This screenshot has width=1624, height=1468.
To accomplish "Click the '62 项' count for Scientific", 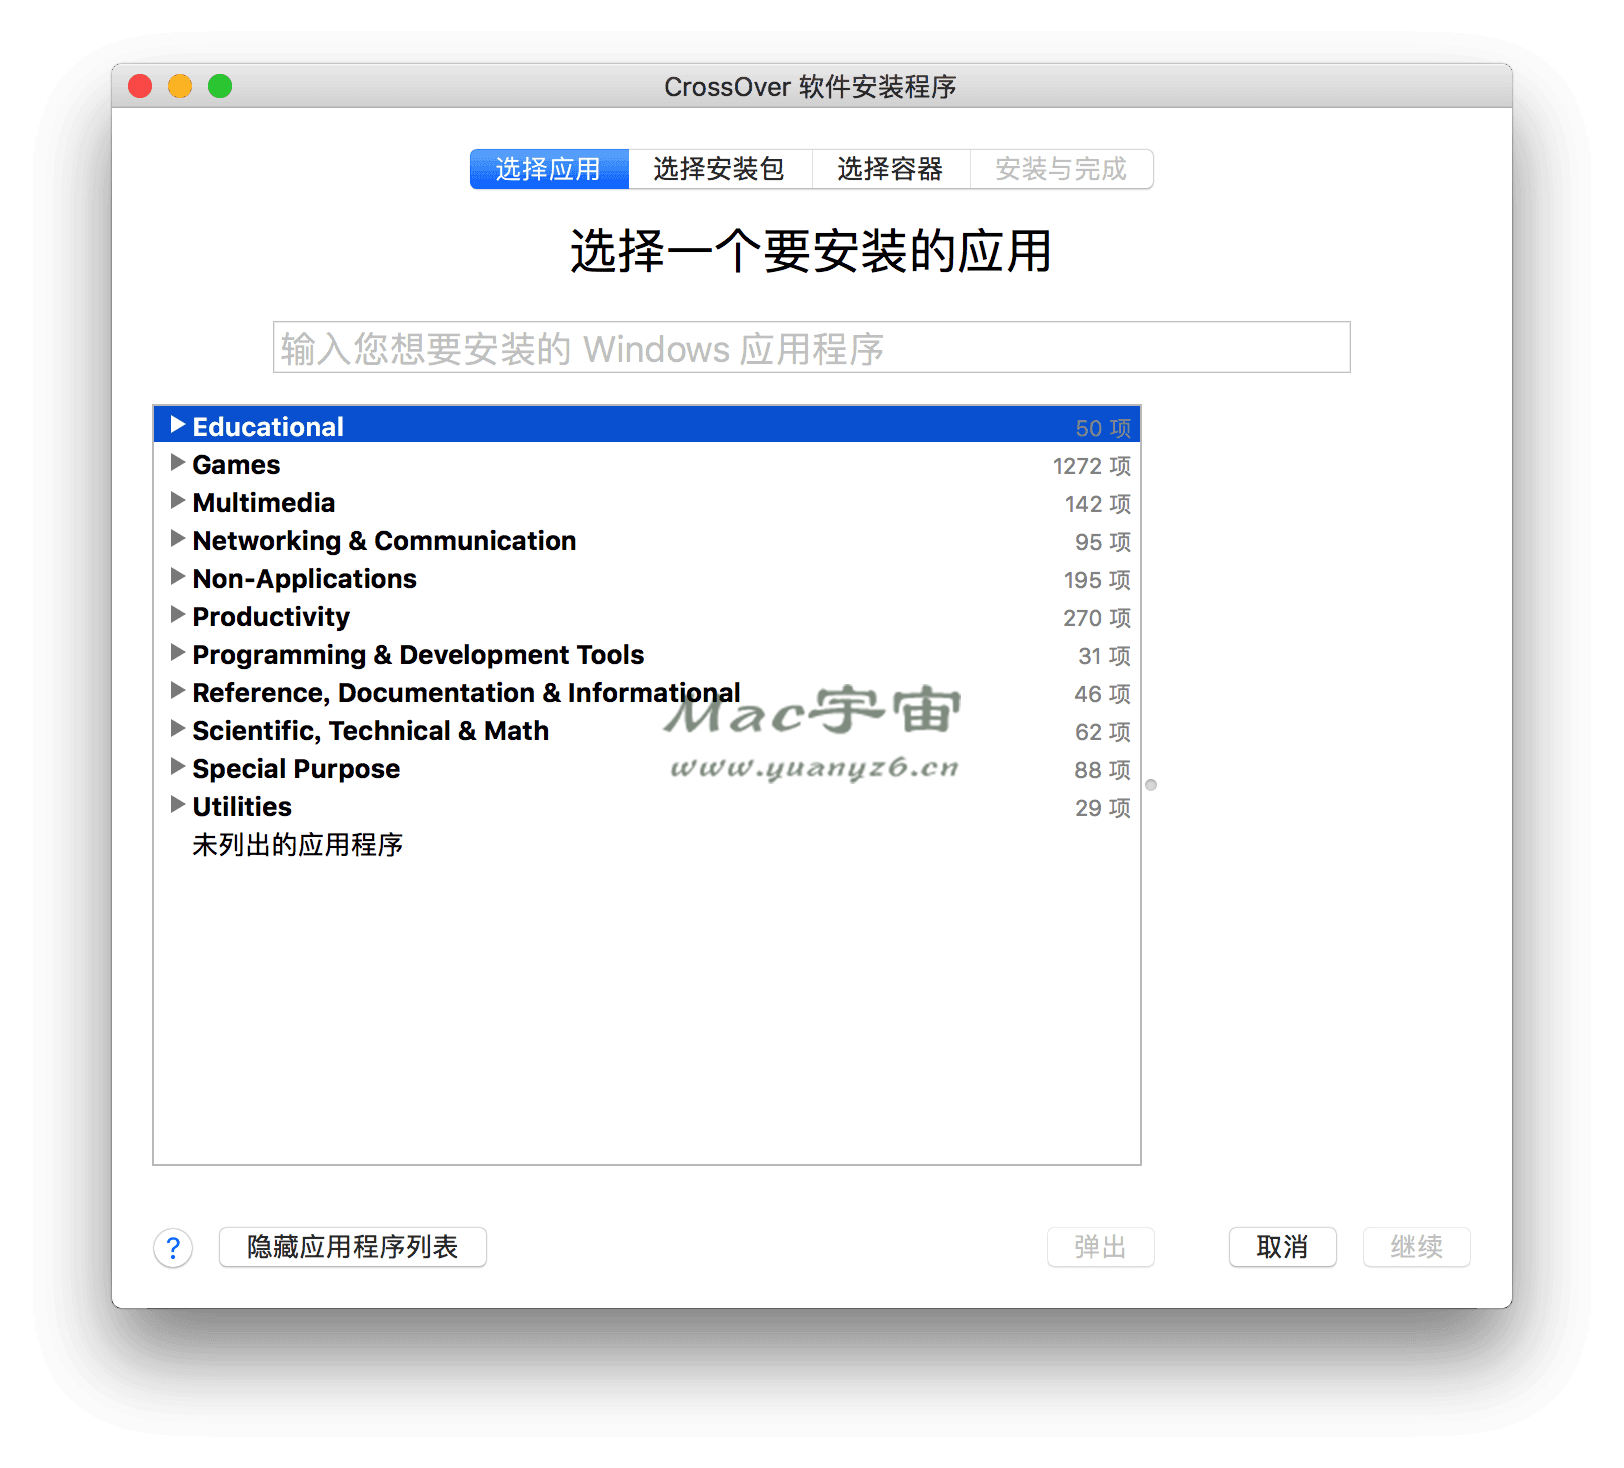I will (1103, 732).
